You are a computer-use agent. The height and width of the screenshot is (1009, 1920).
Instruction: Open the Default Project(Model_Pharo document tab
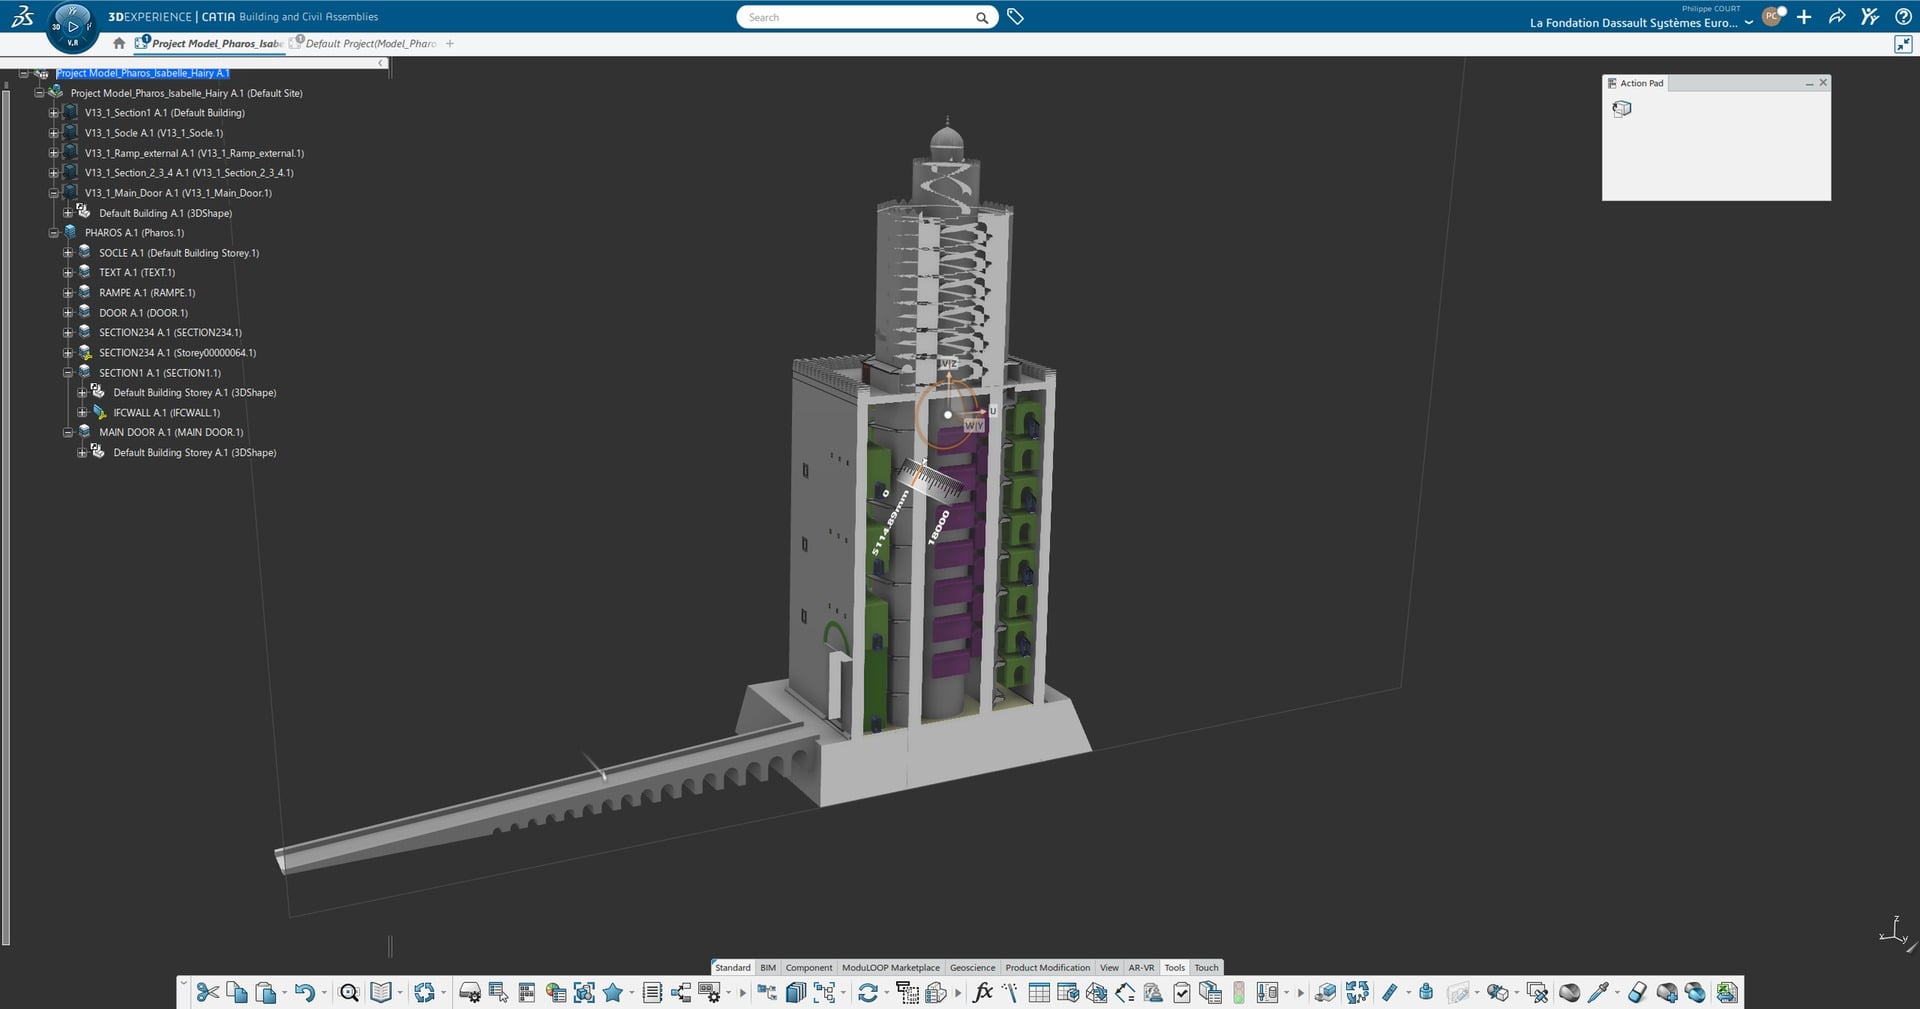362,43
